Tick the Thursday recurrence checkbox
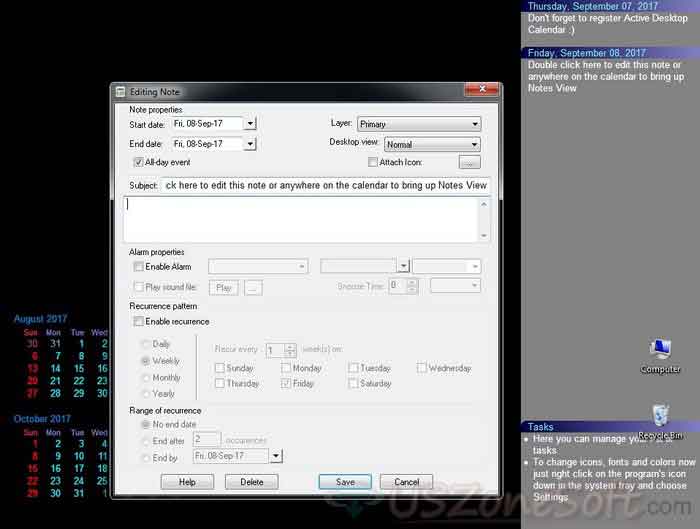The width and height of the screenshot is (700, 529). (220, 383)
